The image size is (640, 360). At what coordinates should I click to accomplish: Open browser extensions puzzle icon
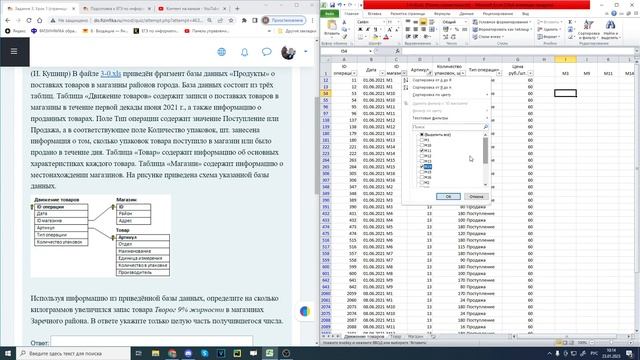point(244,20)
